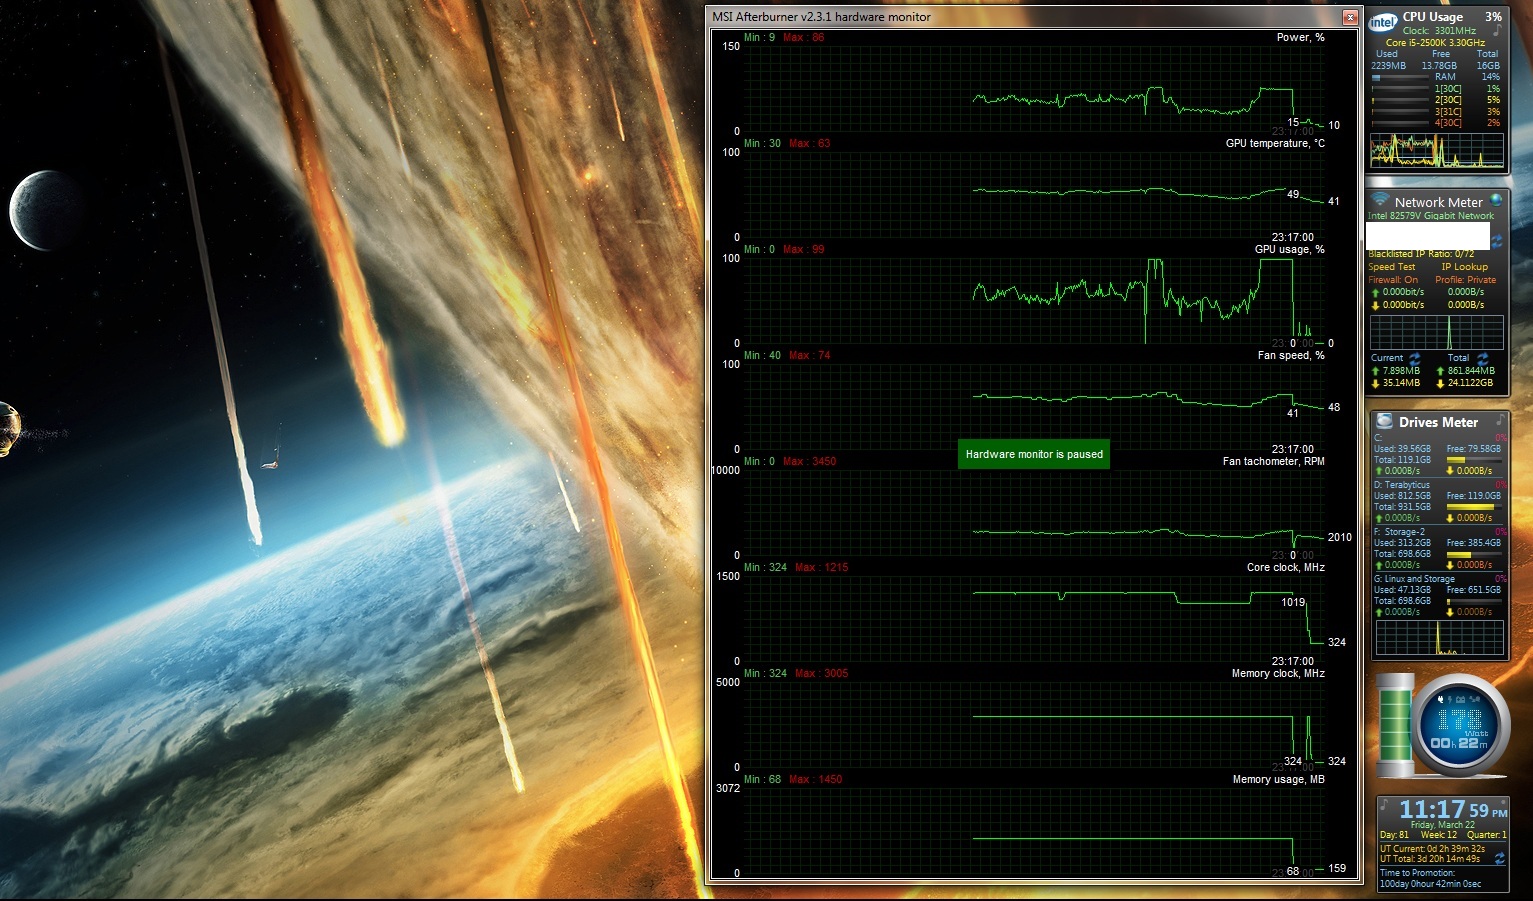Click the Intel 82579V Gigabit Network text
The width and height of the screenshot is (1533, 901).
(1431, 216)
